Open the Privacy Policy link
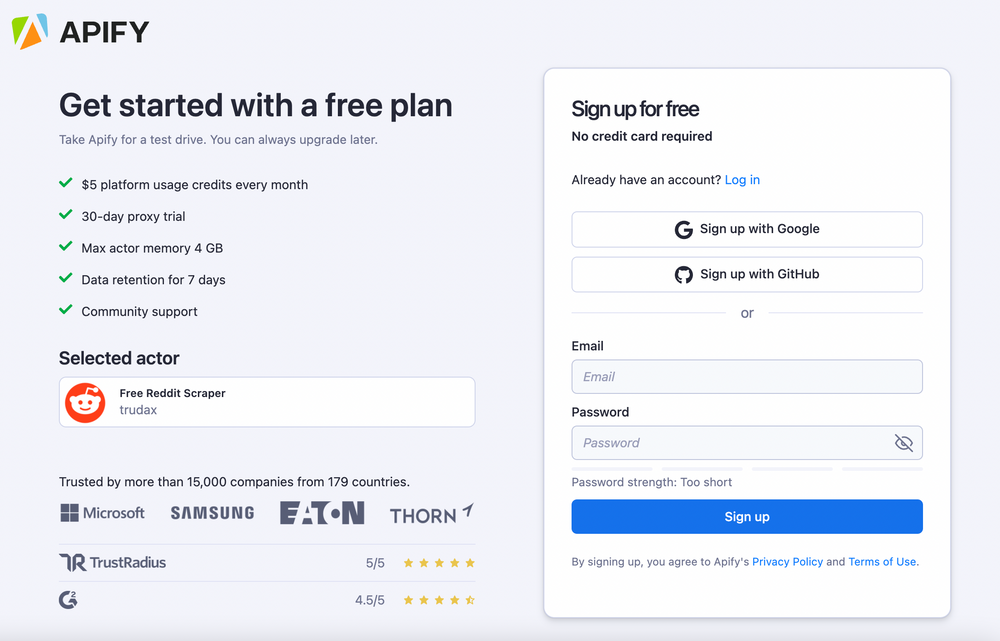 pyautogui.click(x=787, y=562)
